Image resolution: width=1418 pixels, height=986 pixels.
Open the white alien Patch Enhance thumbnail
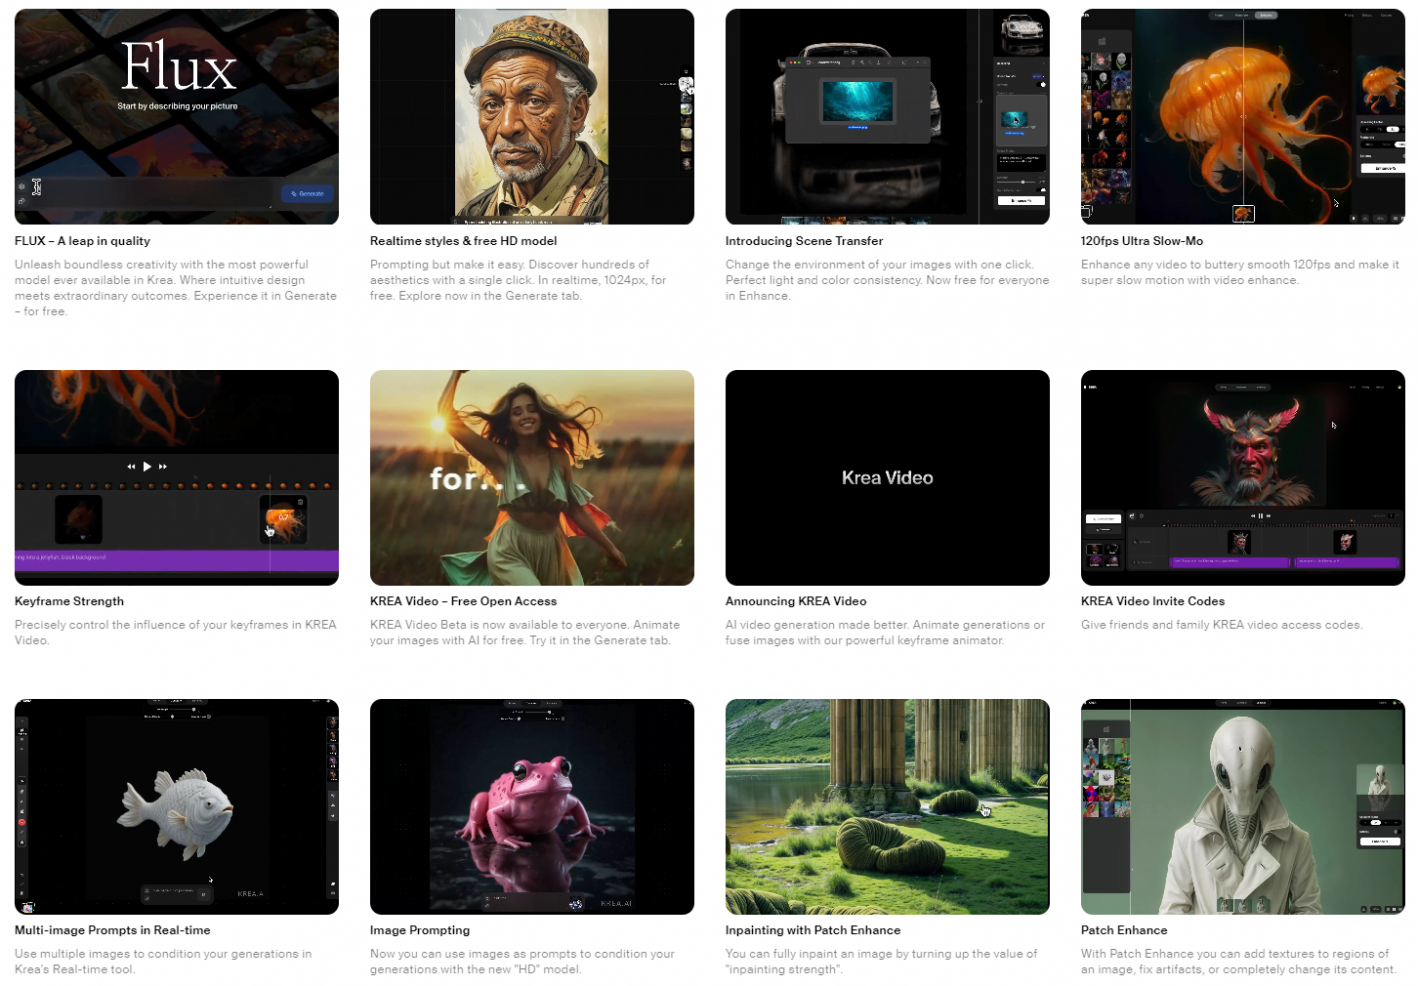(x=1243, y=806)
